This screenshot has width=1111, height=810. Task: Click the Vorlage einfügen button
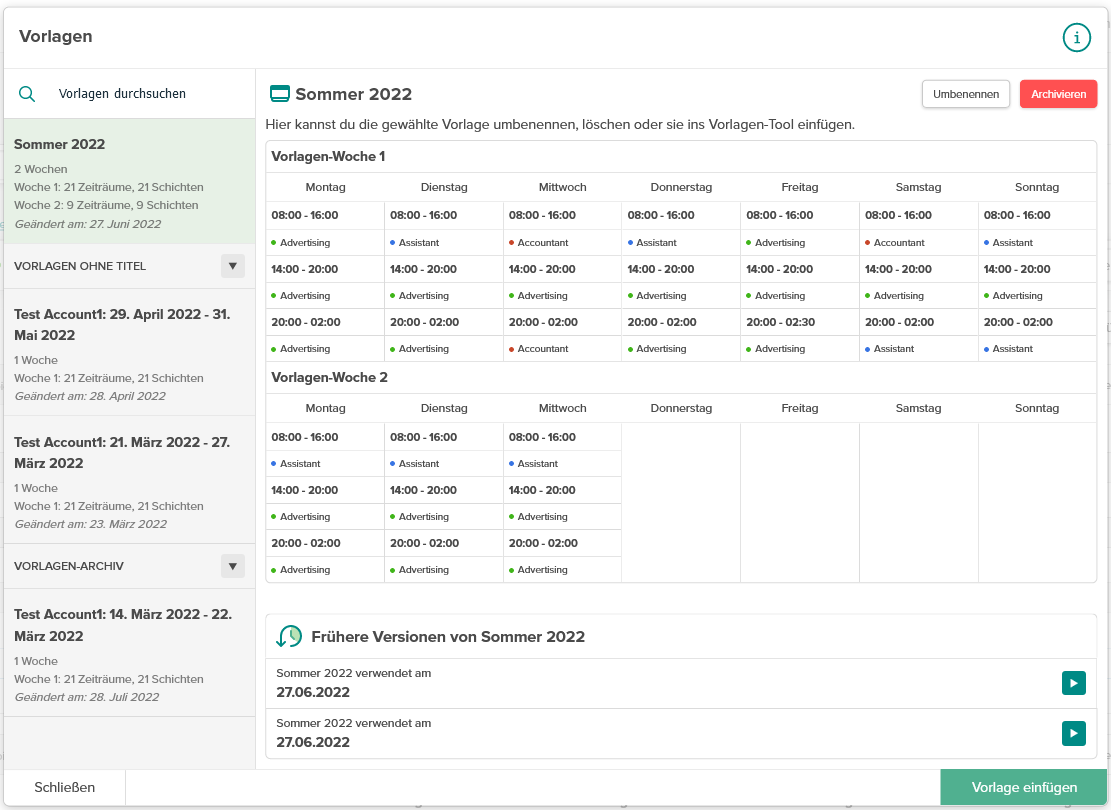1024,787
